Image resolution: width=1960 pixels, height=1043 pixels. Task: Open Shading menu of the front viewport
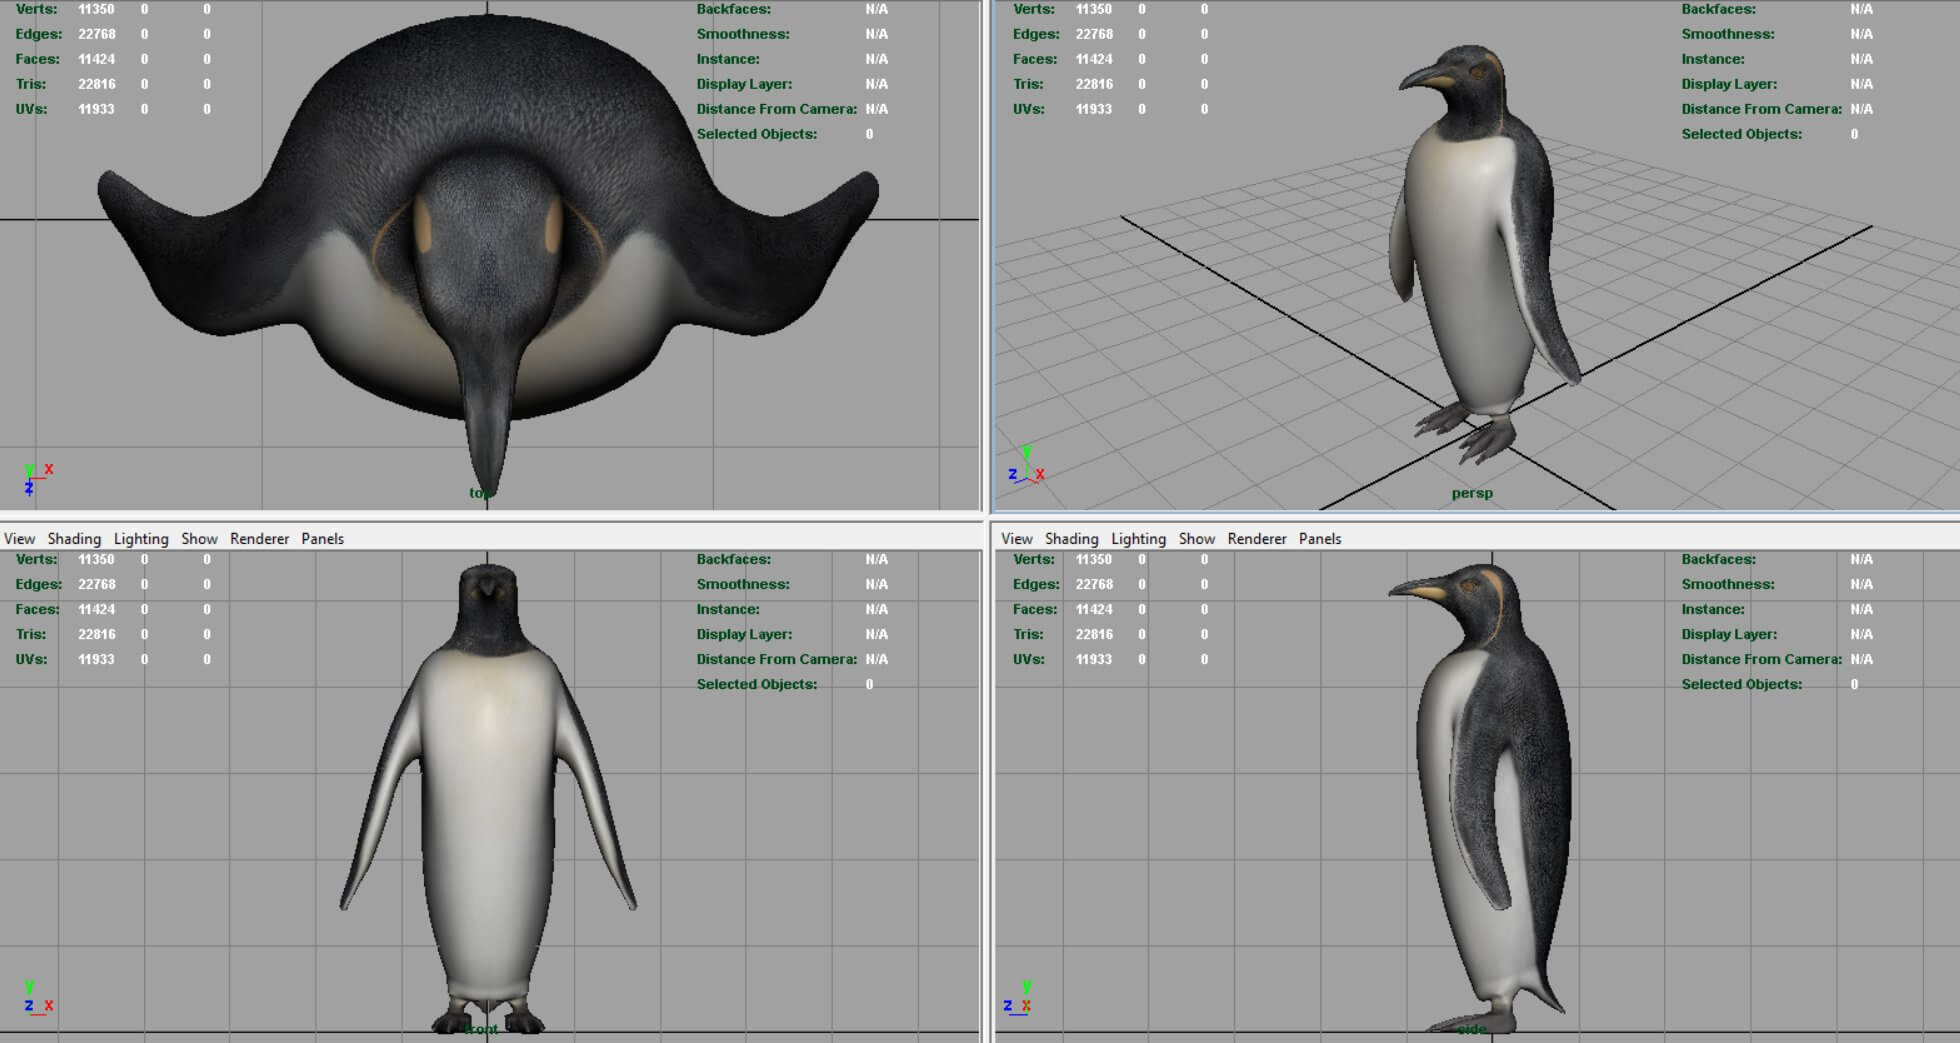click(74, 538)
